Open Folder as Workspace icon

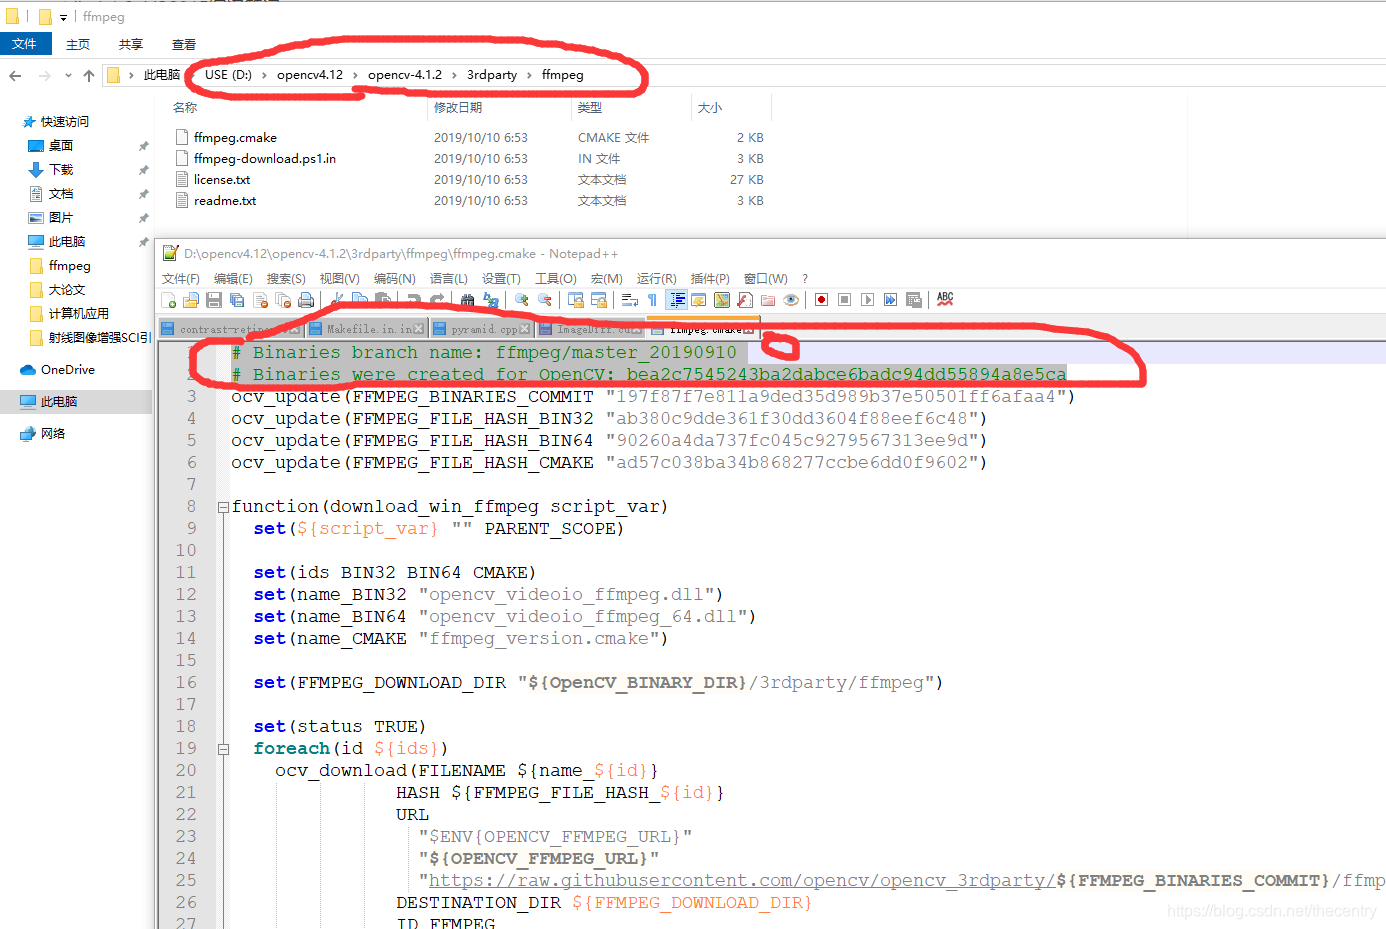[x=768, y=300]
